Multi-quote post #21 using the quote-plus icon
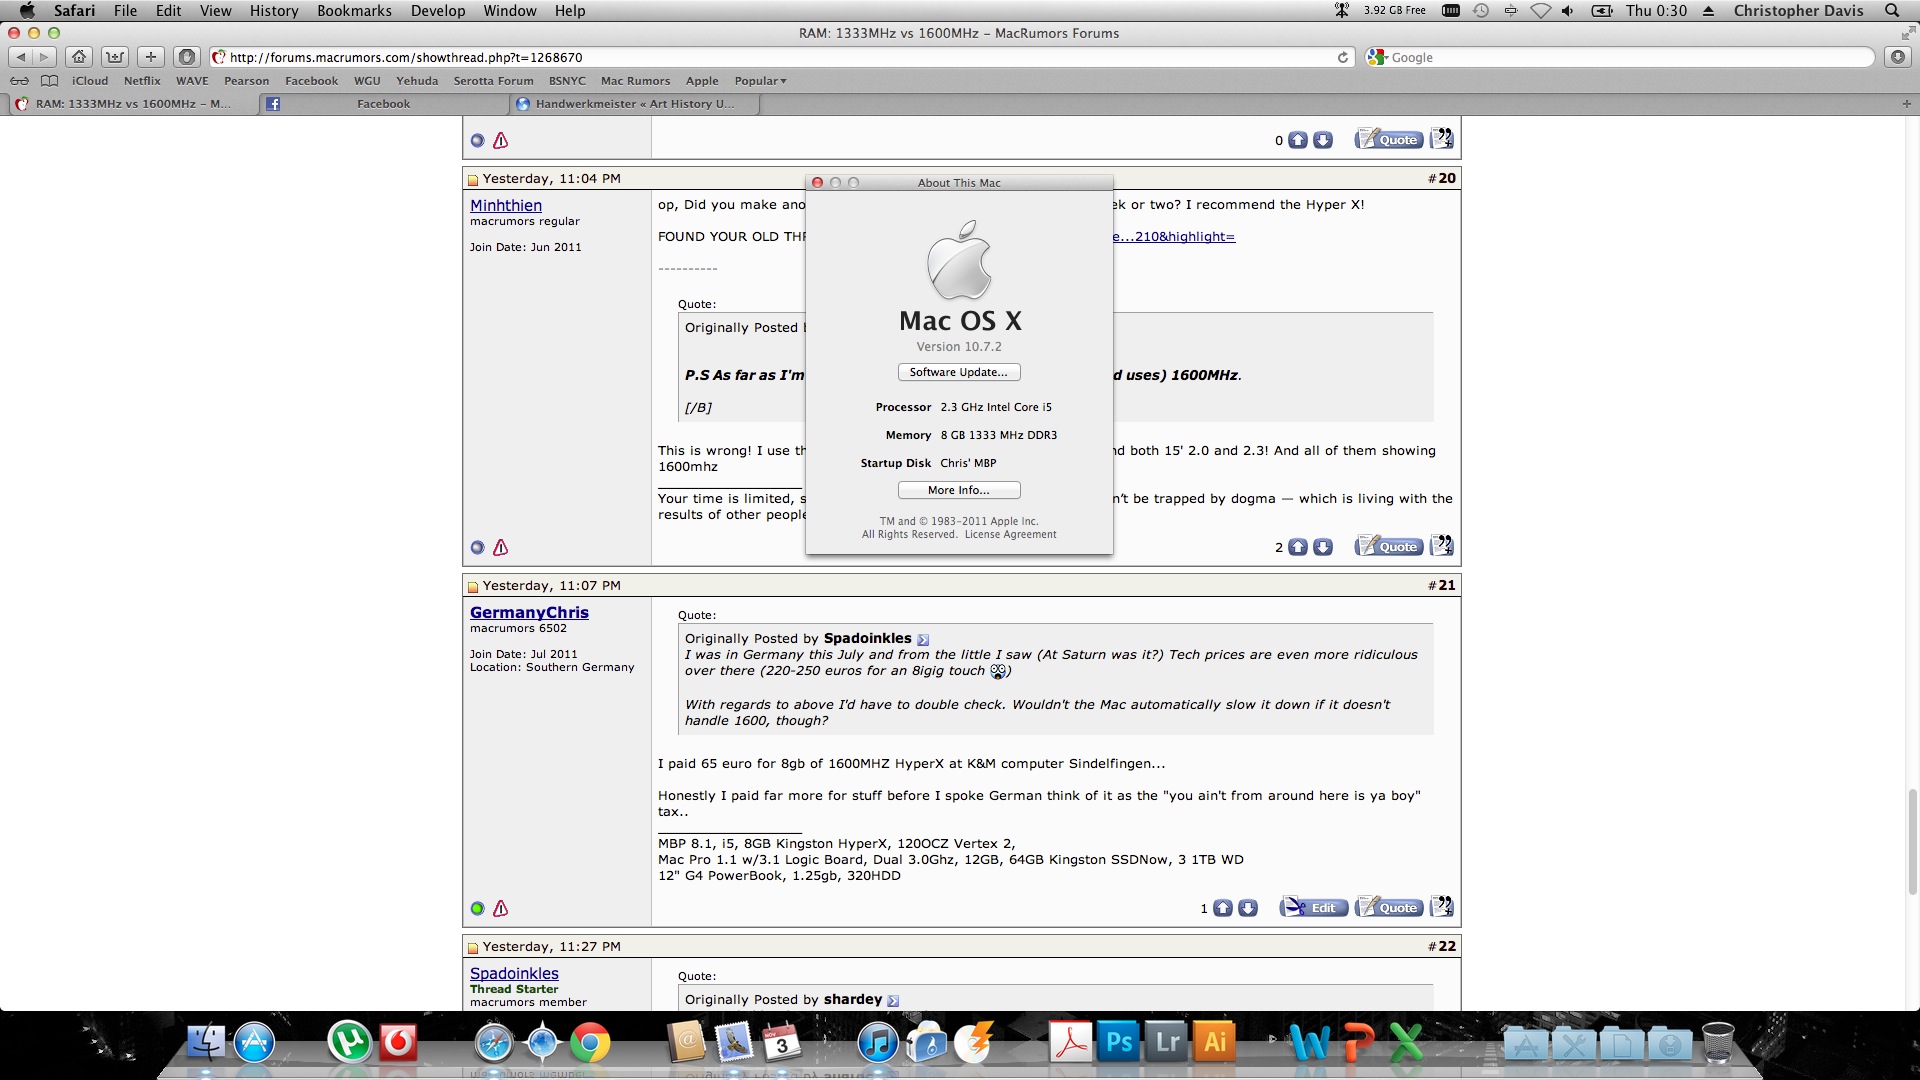This screenshot has height=1080, width=1920. [x=1441, y=907]
